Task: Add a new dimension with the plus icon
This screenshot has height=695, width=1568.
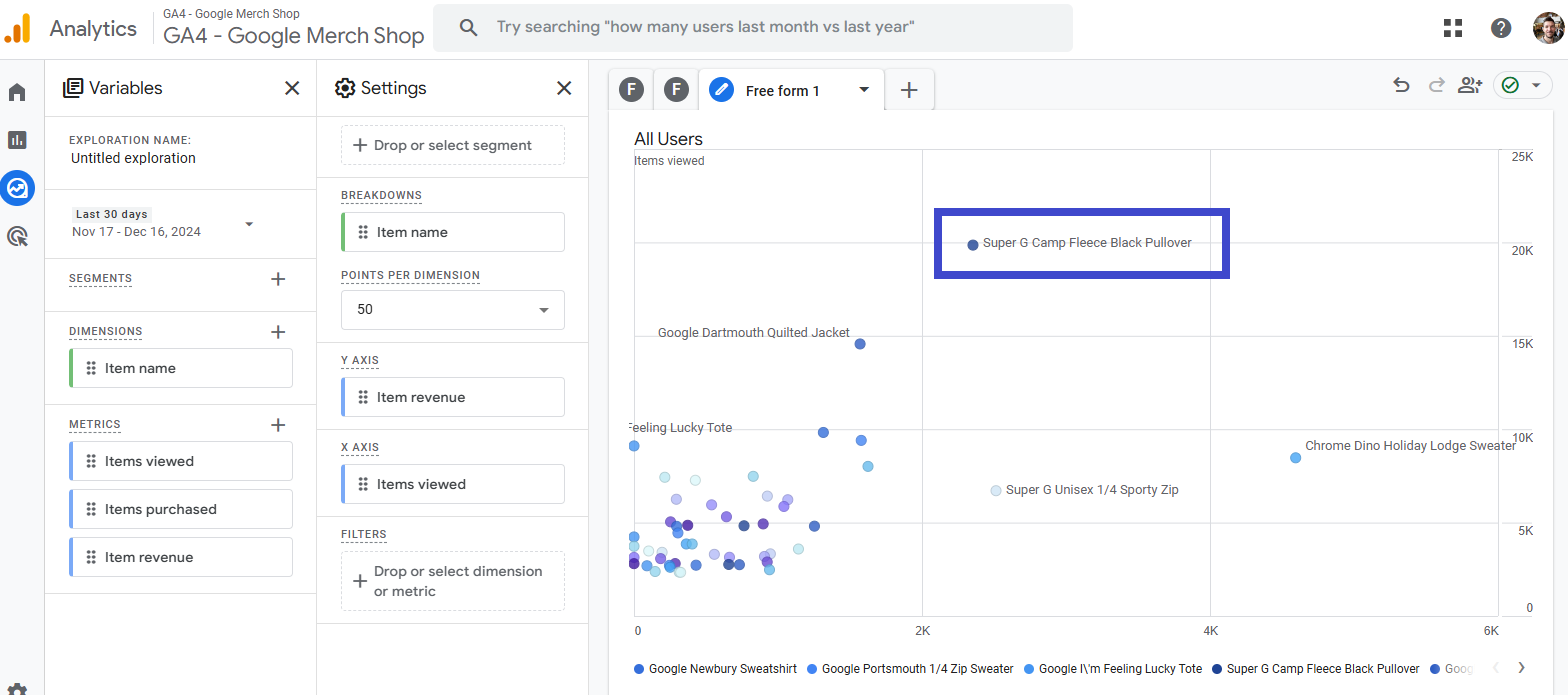Action: pyautogui.click(x=278, y=332)
